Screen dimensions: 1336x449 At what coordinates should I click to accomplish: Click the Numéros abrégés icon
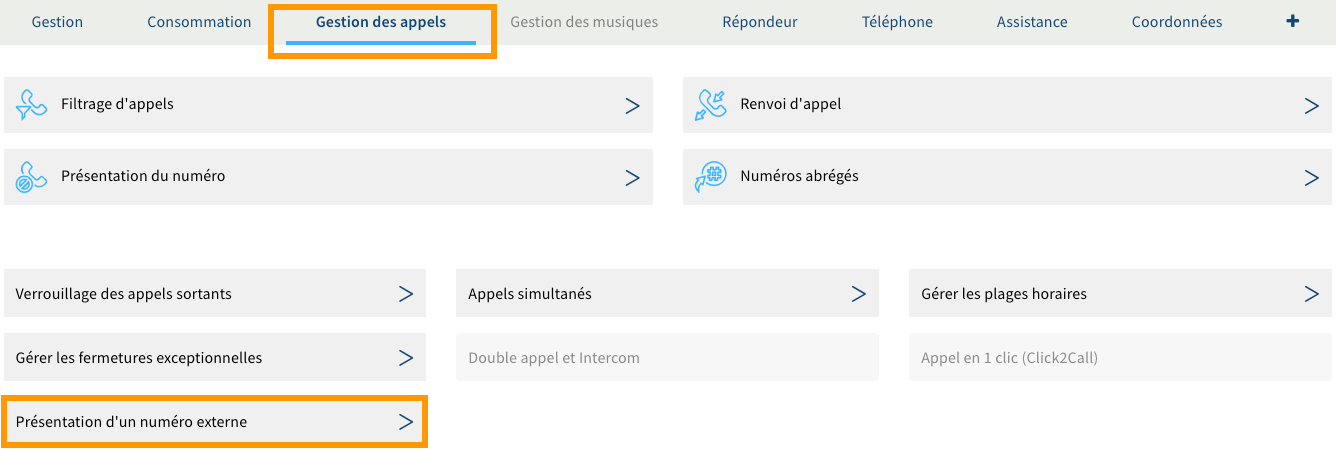tap(711, 177)
